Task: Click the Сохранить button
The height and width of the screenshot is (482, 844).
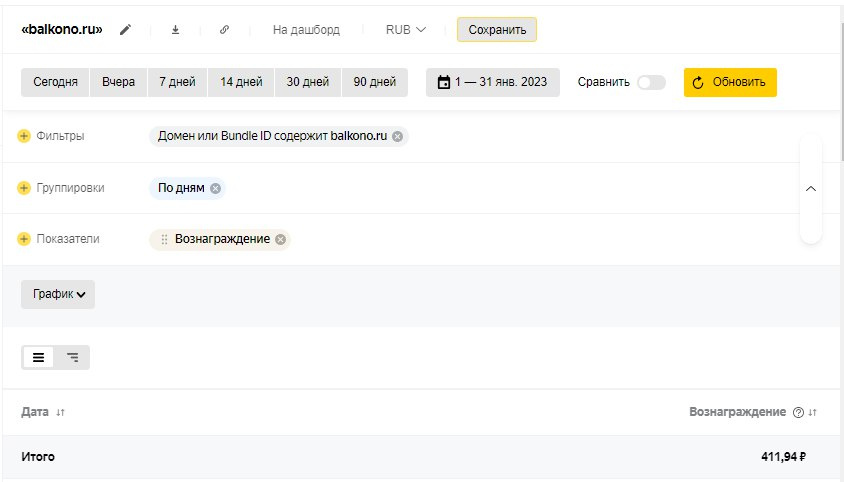Action: [497, 30]
